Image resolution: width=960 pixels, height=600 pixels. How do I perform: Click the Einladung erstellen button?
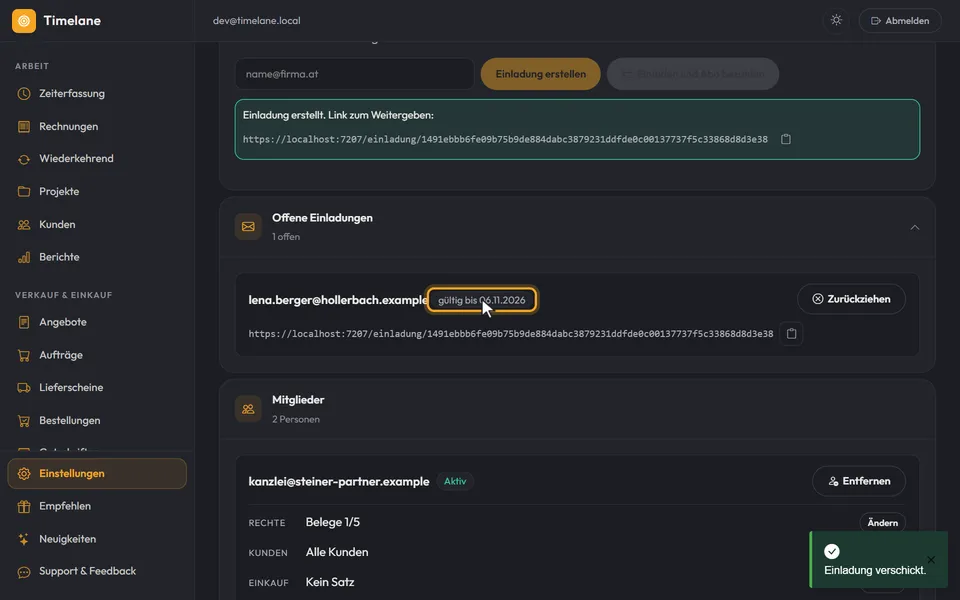(541, 74)
